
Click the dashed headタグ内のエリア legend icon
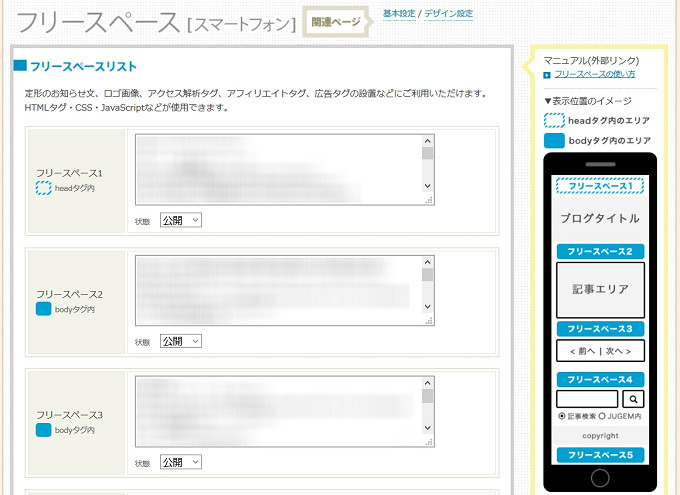pyautogui.click(x=554, y=121)
